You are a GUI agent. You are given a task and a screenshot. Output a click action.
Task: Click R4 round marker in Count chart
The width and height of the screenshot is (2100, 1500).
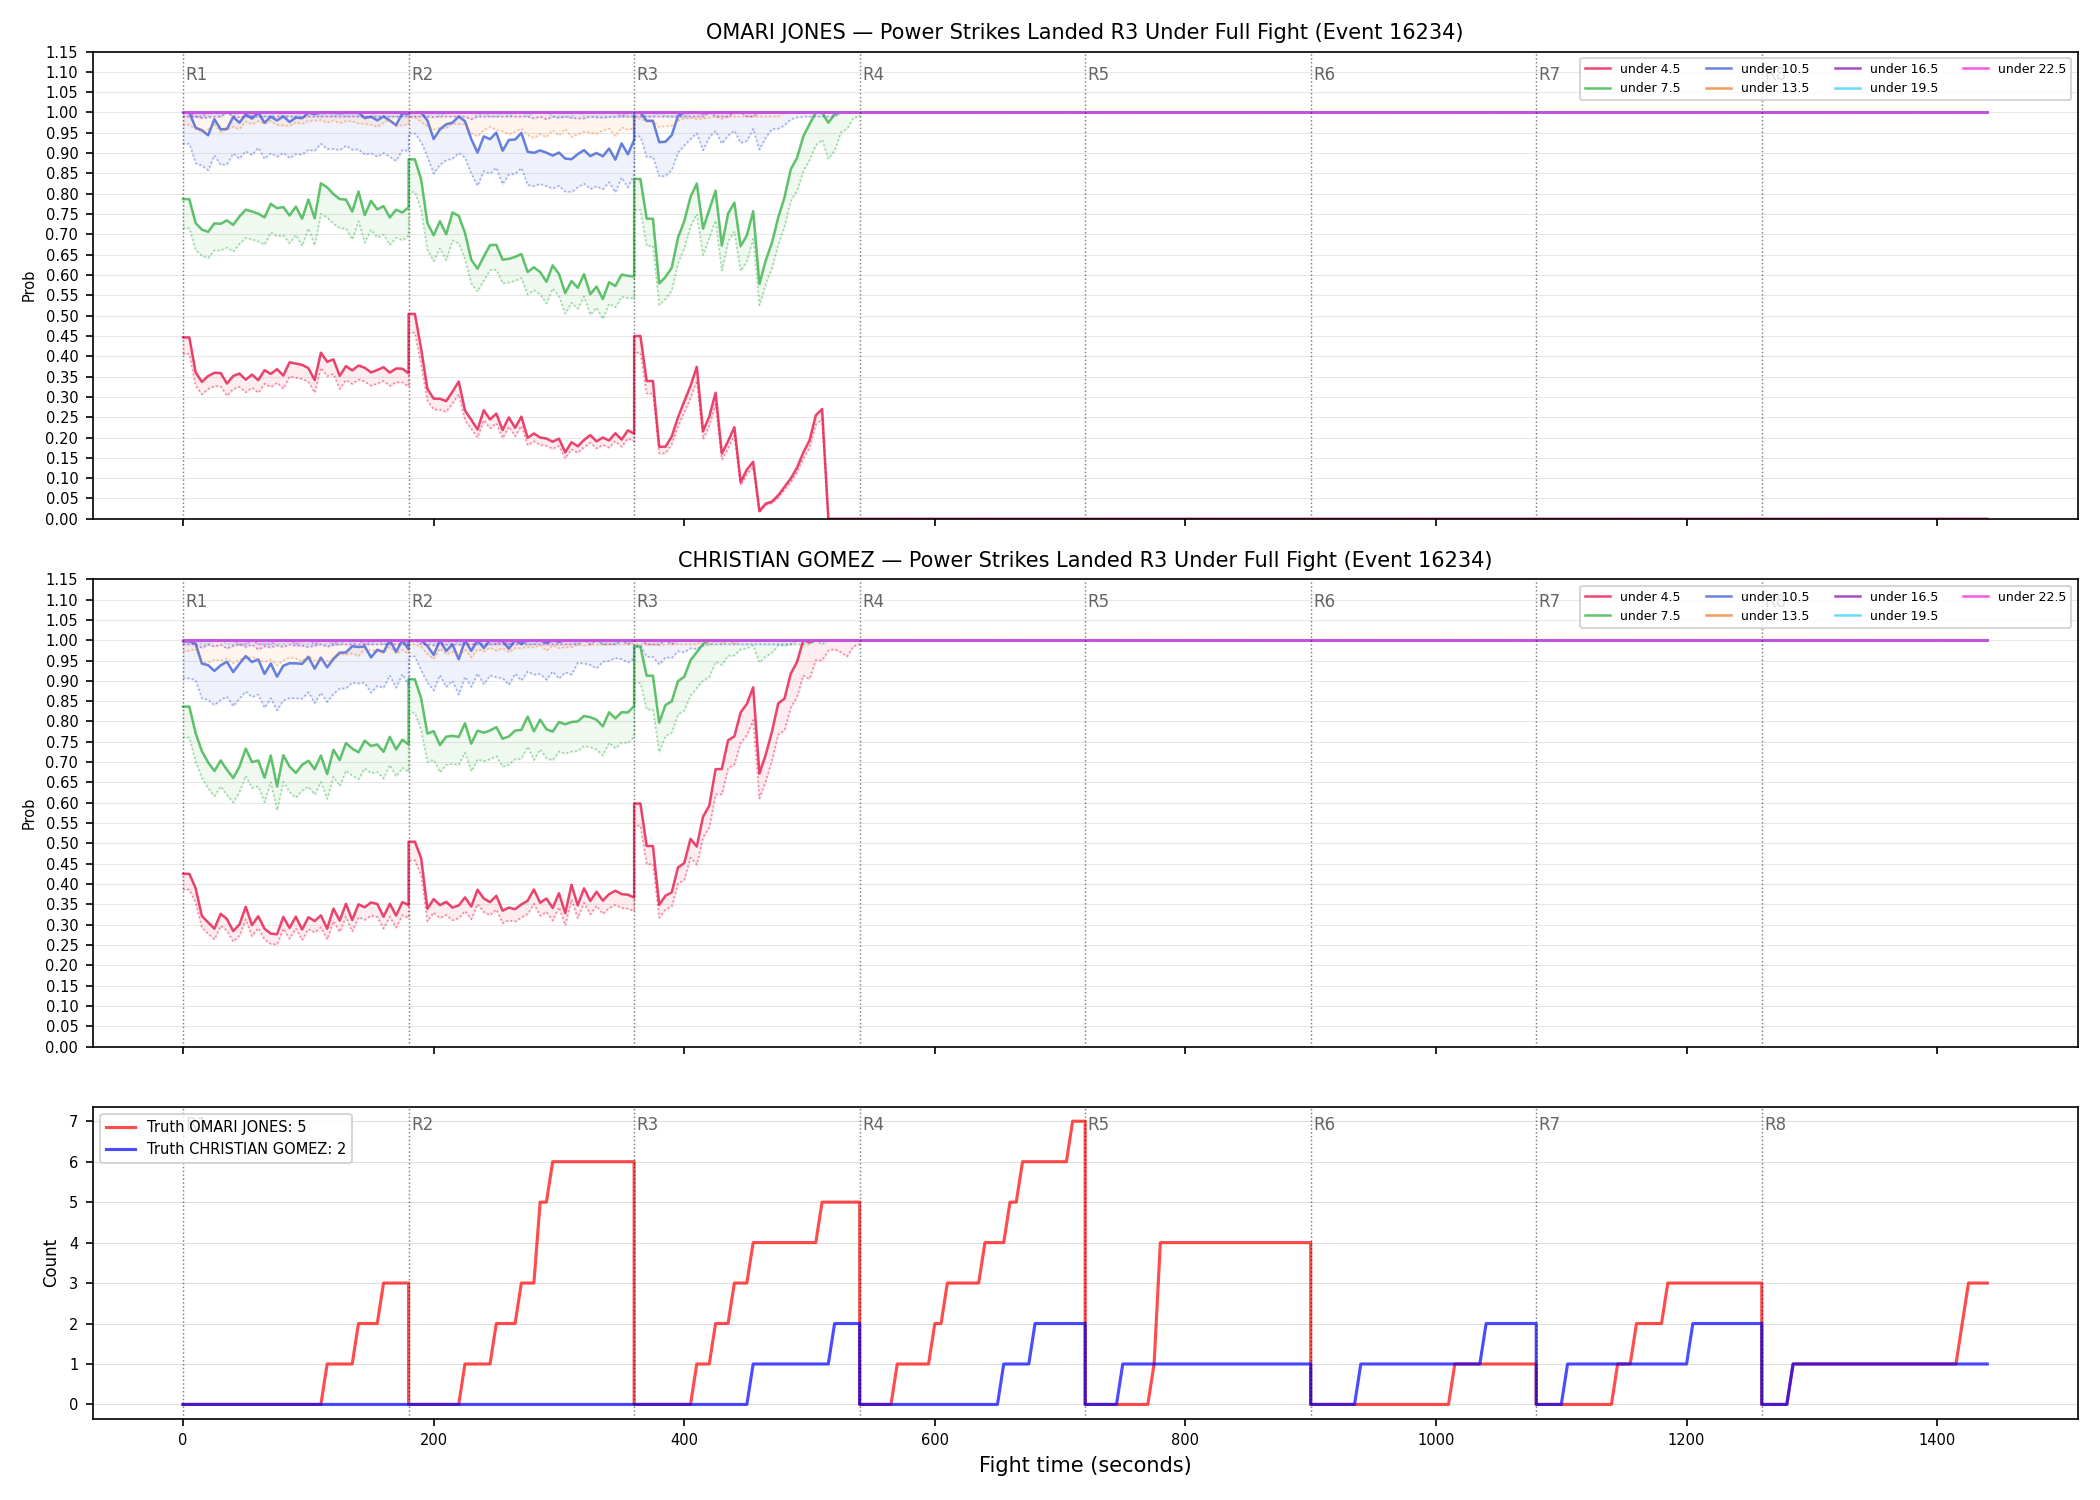click(x=873, y=1124)
